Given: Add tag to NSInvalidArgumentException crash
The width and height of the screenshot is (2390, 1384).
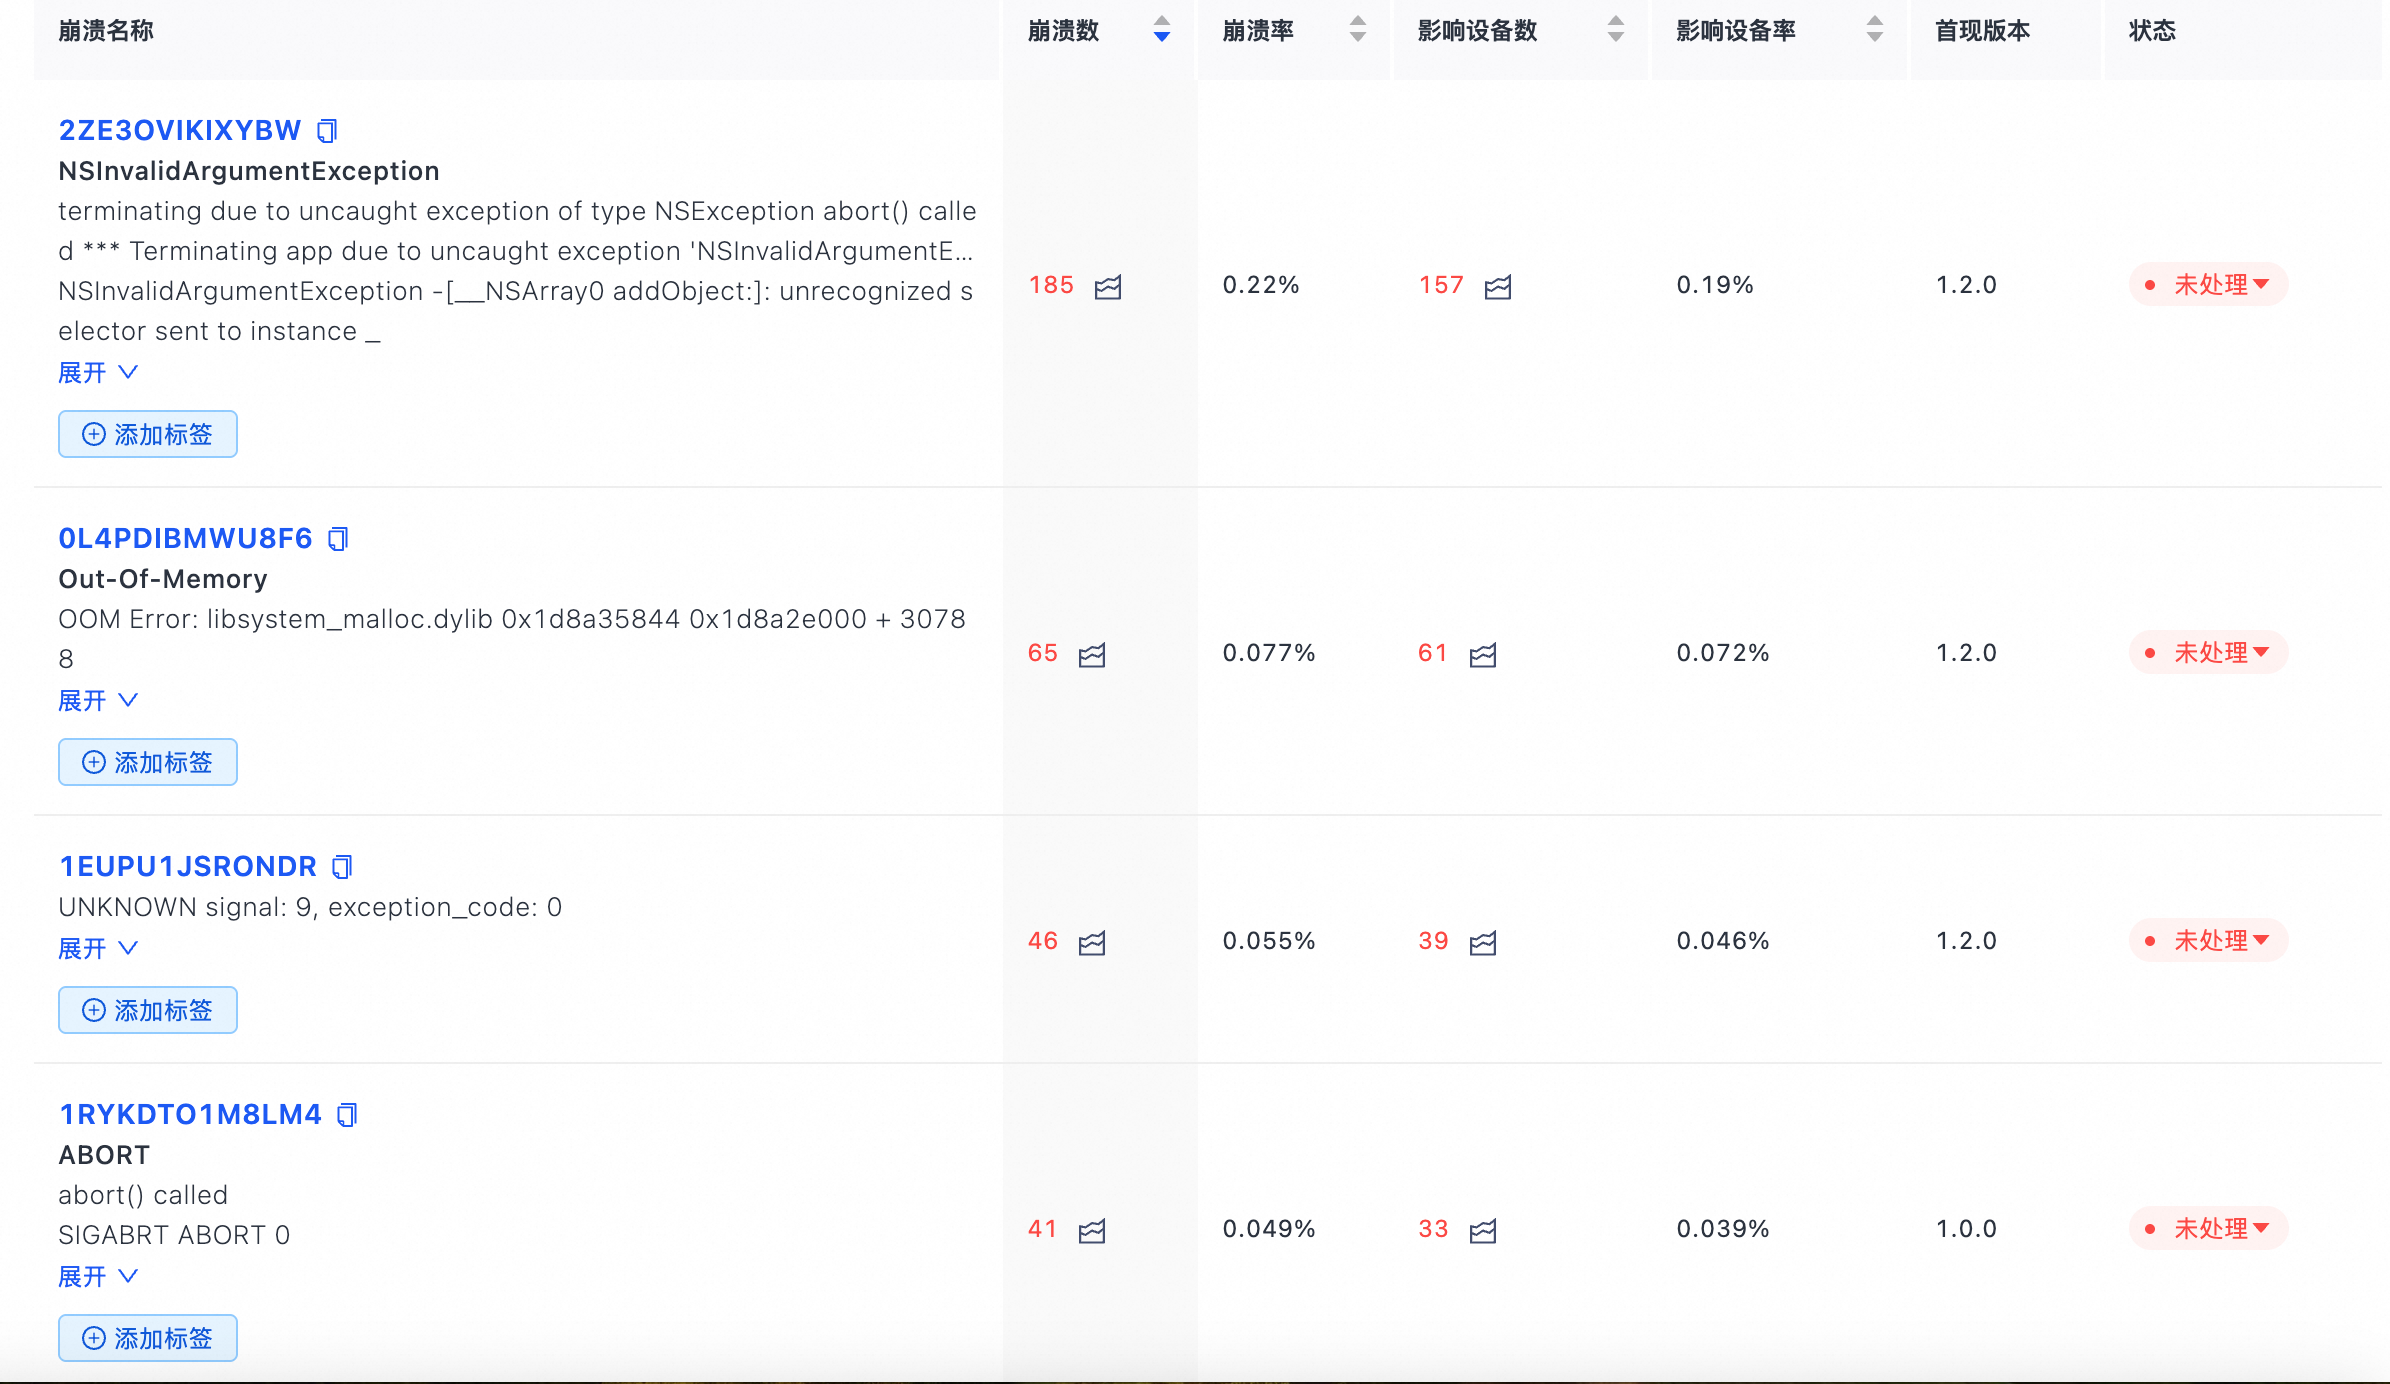Looking at the screenshot, I should [x=148, y=434].
